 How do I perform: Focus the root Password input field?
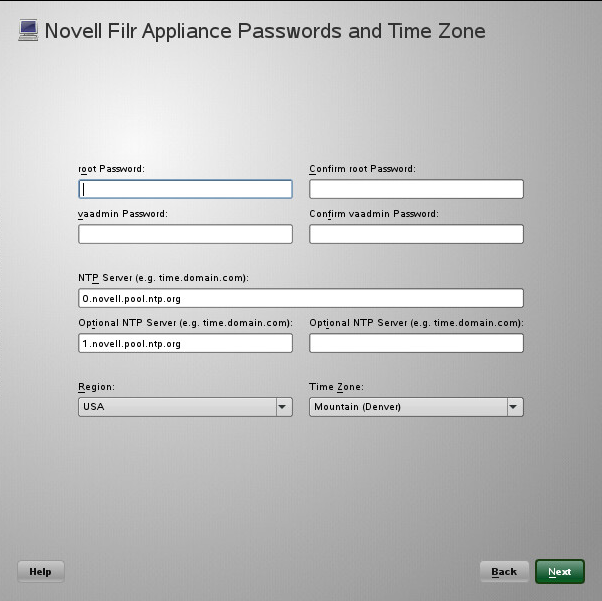[185, 189]
